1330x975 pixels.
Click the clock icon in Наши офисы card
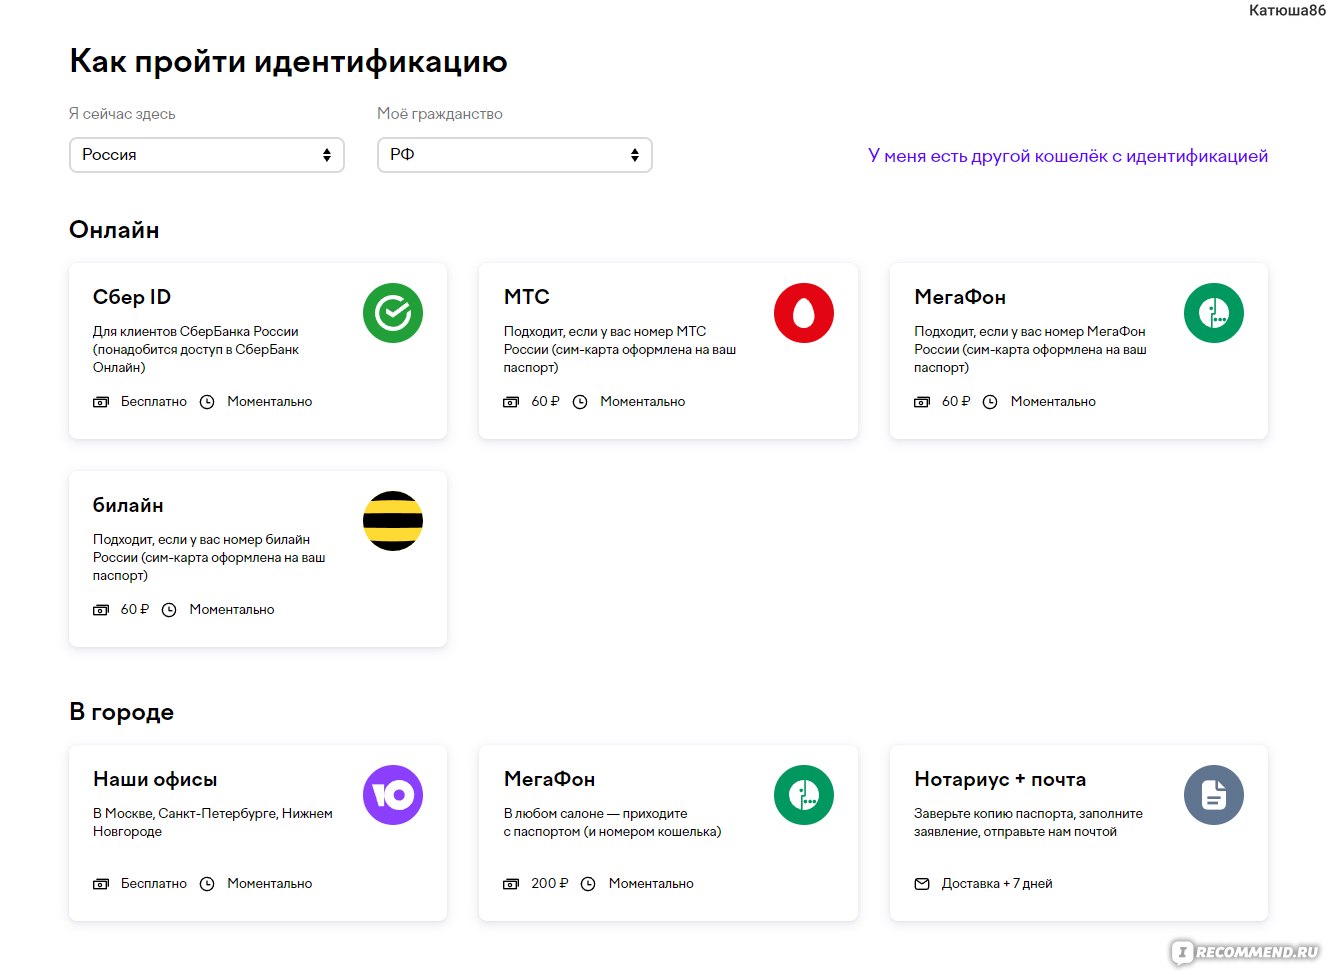207,884
